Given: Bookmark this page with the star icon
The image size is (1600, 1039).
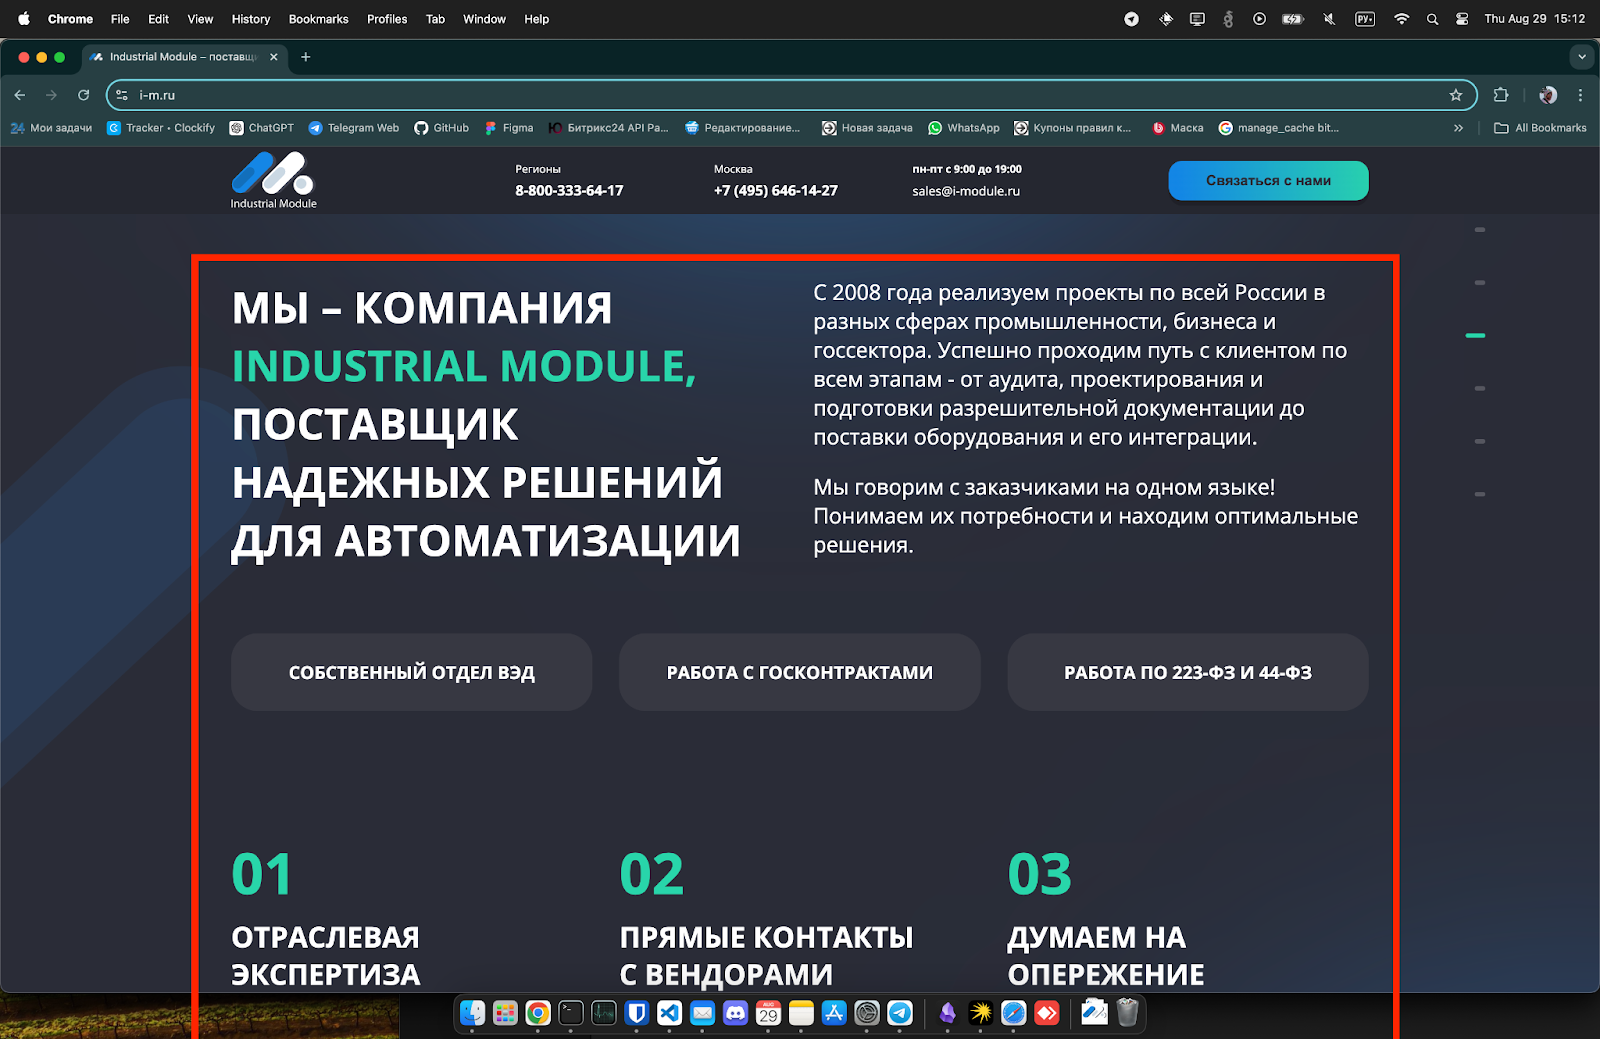Looking at the screenshot, I should pyautogui.click(x=1456, y=95).
